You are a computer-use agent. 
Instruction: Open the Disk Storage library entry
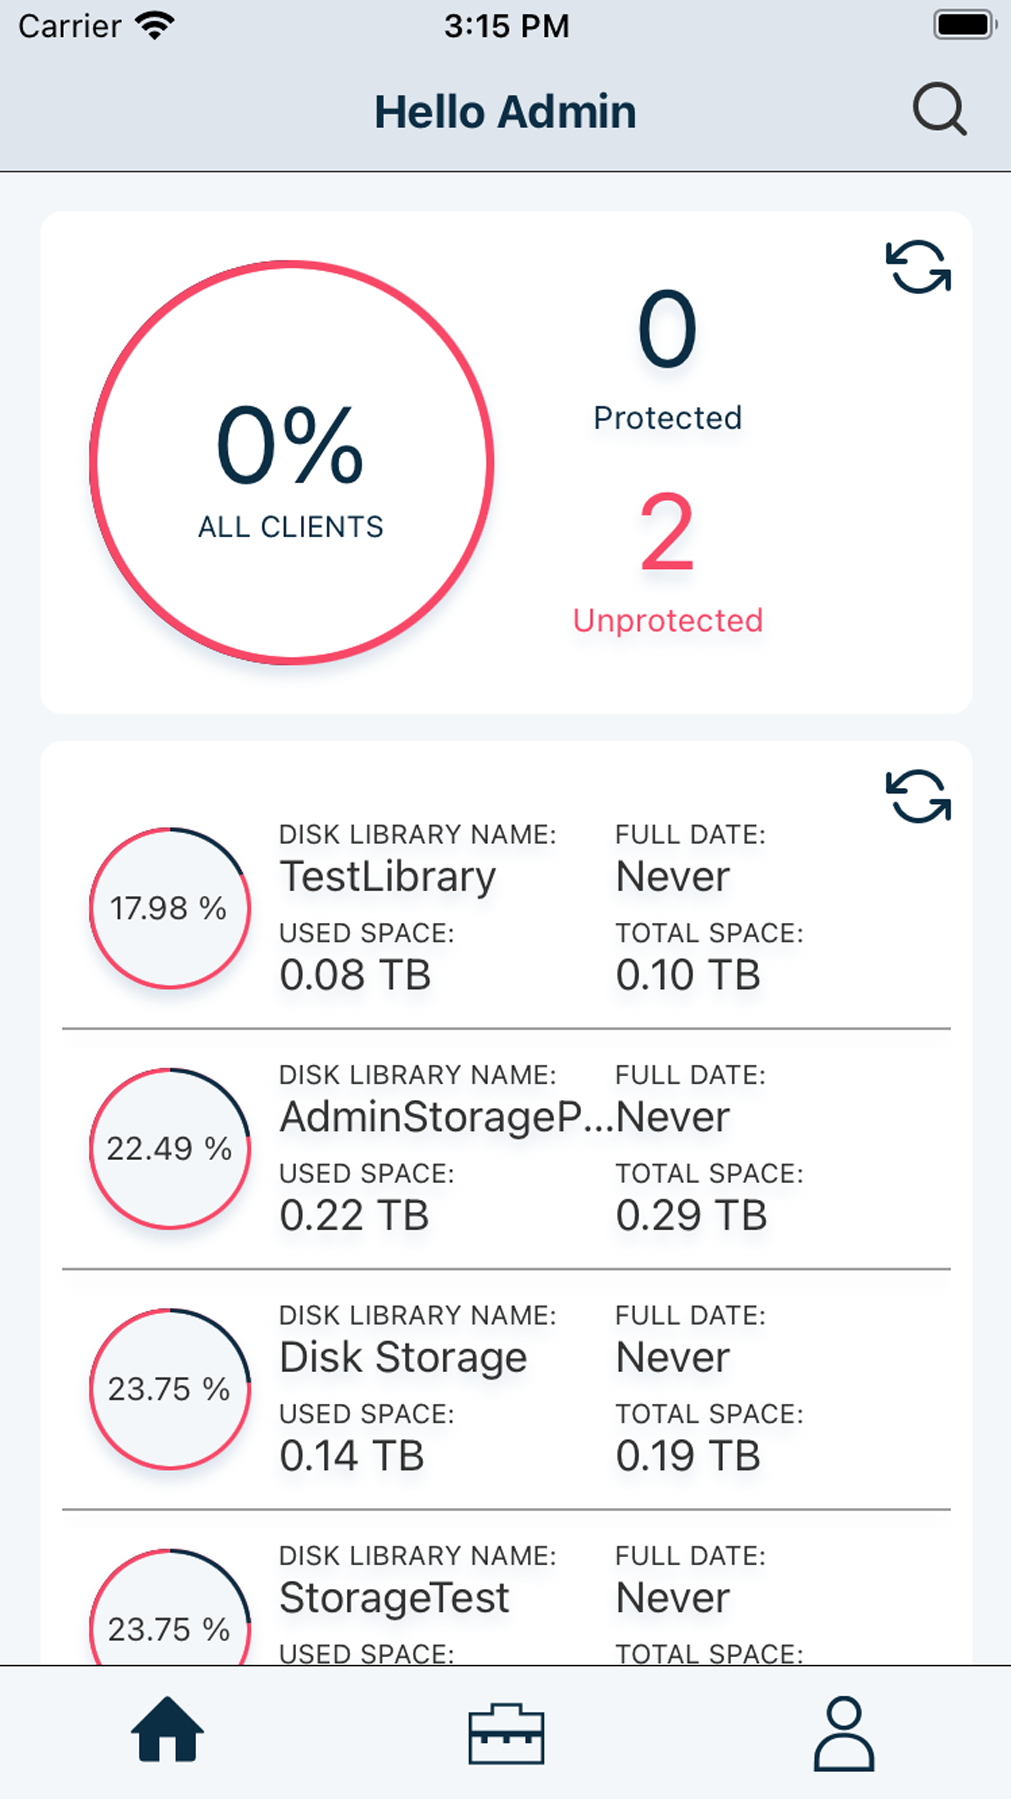(x=403, y=1358)
